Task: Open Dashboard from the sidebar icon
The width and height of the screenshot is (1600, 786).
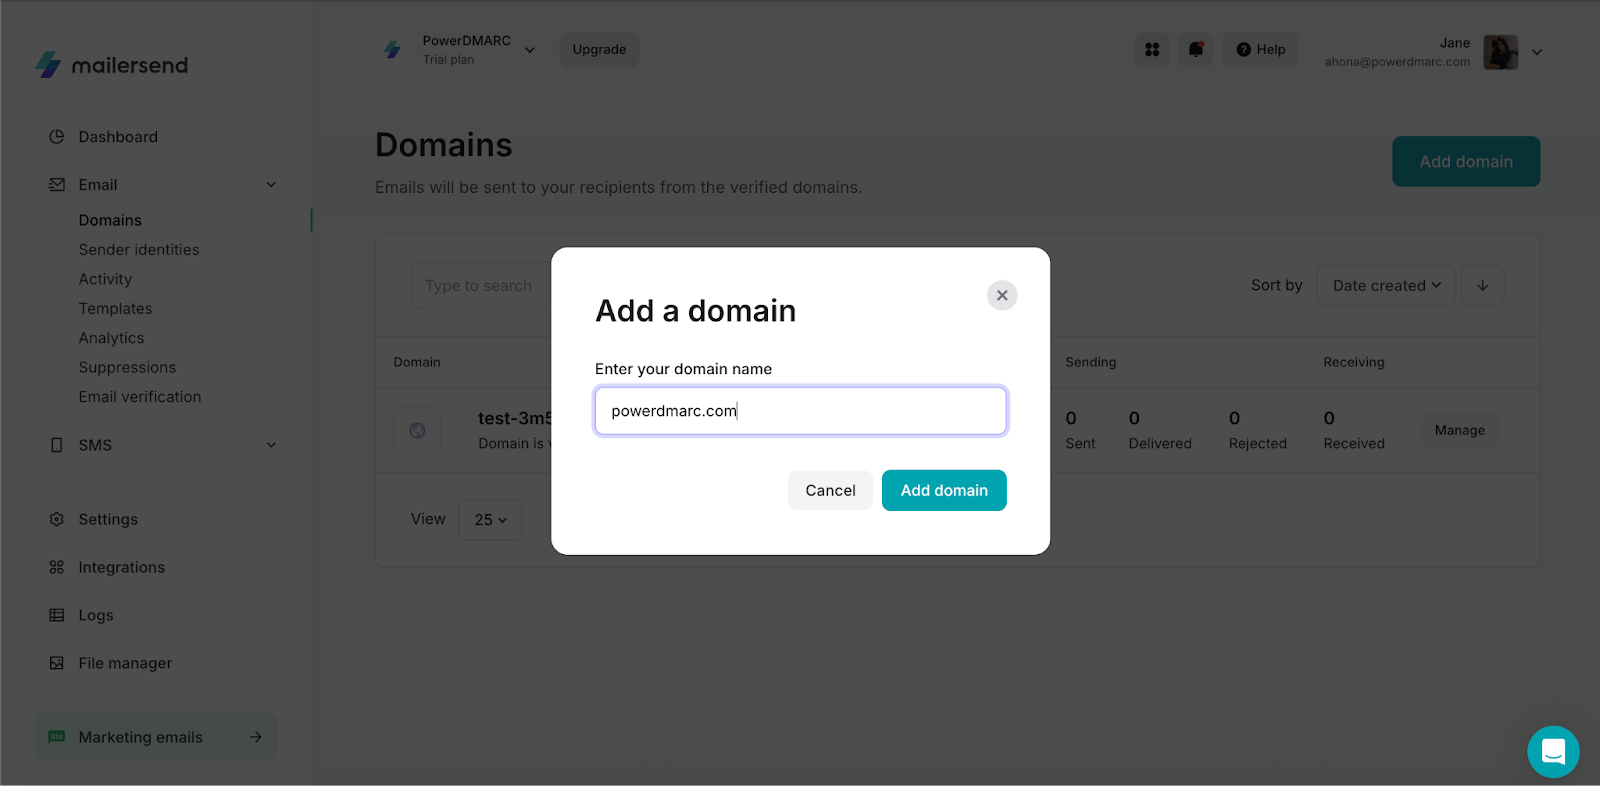Action: 57,137
